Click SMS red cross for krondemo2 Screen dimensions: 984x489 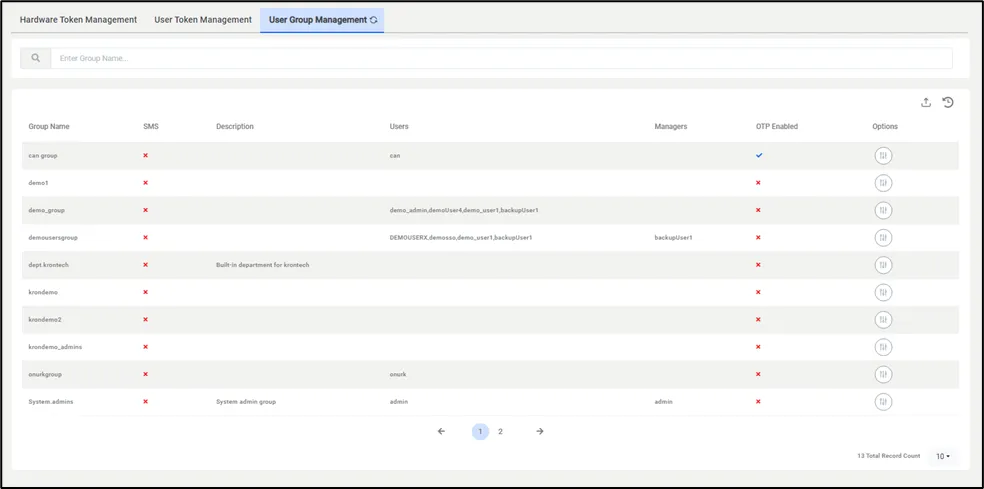click(146, 320)
